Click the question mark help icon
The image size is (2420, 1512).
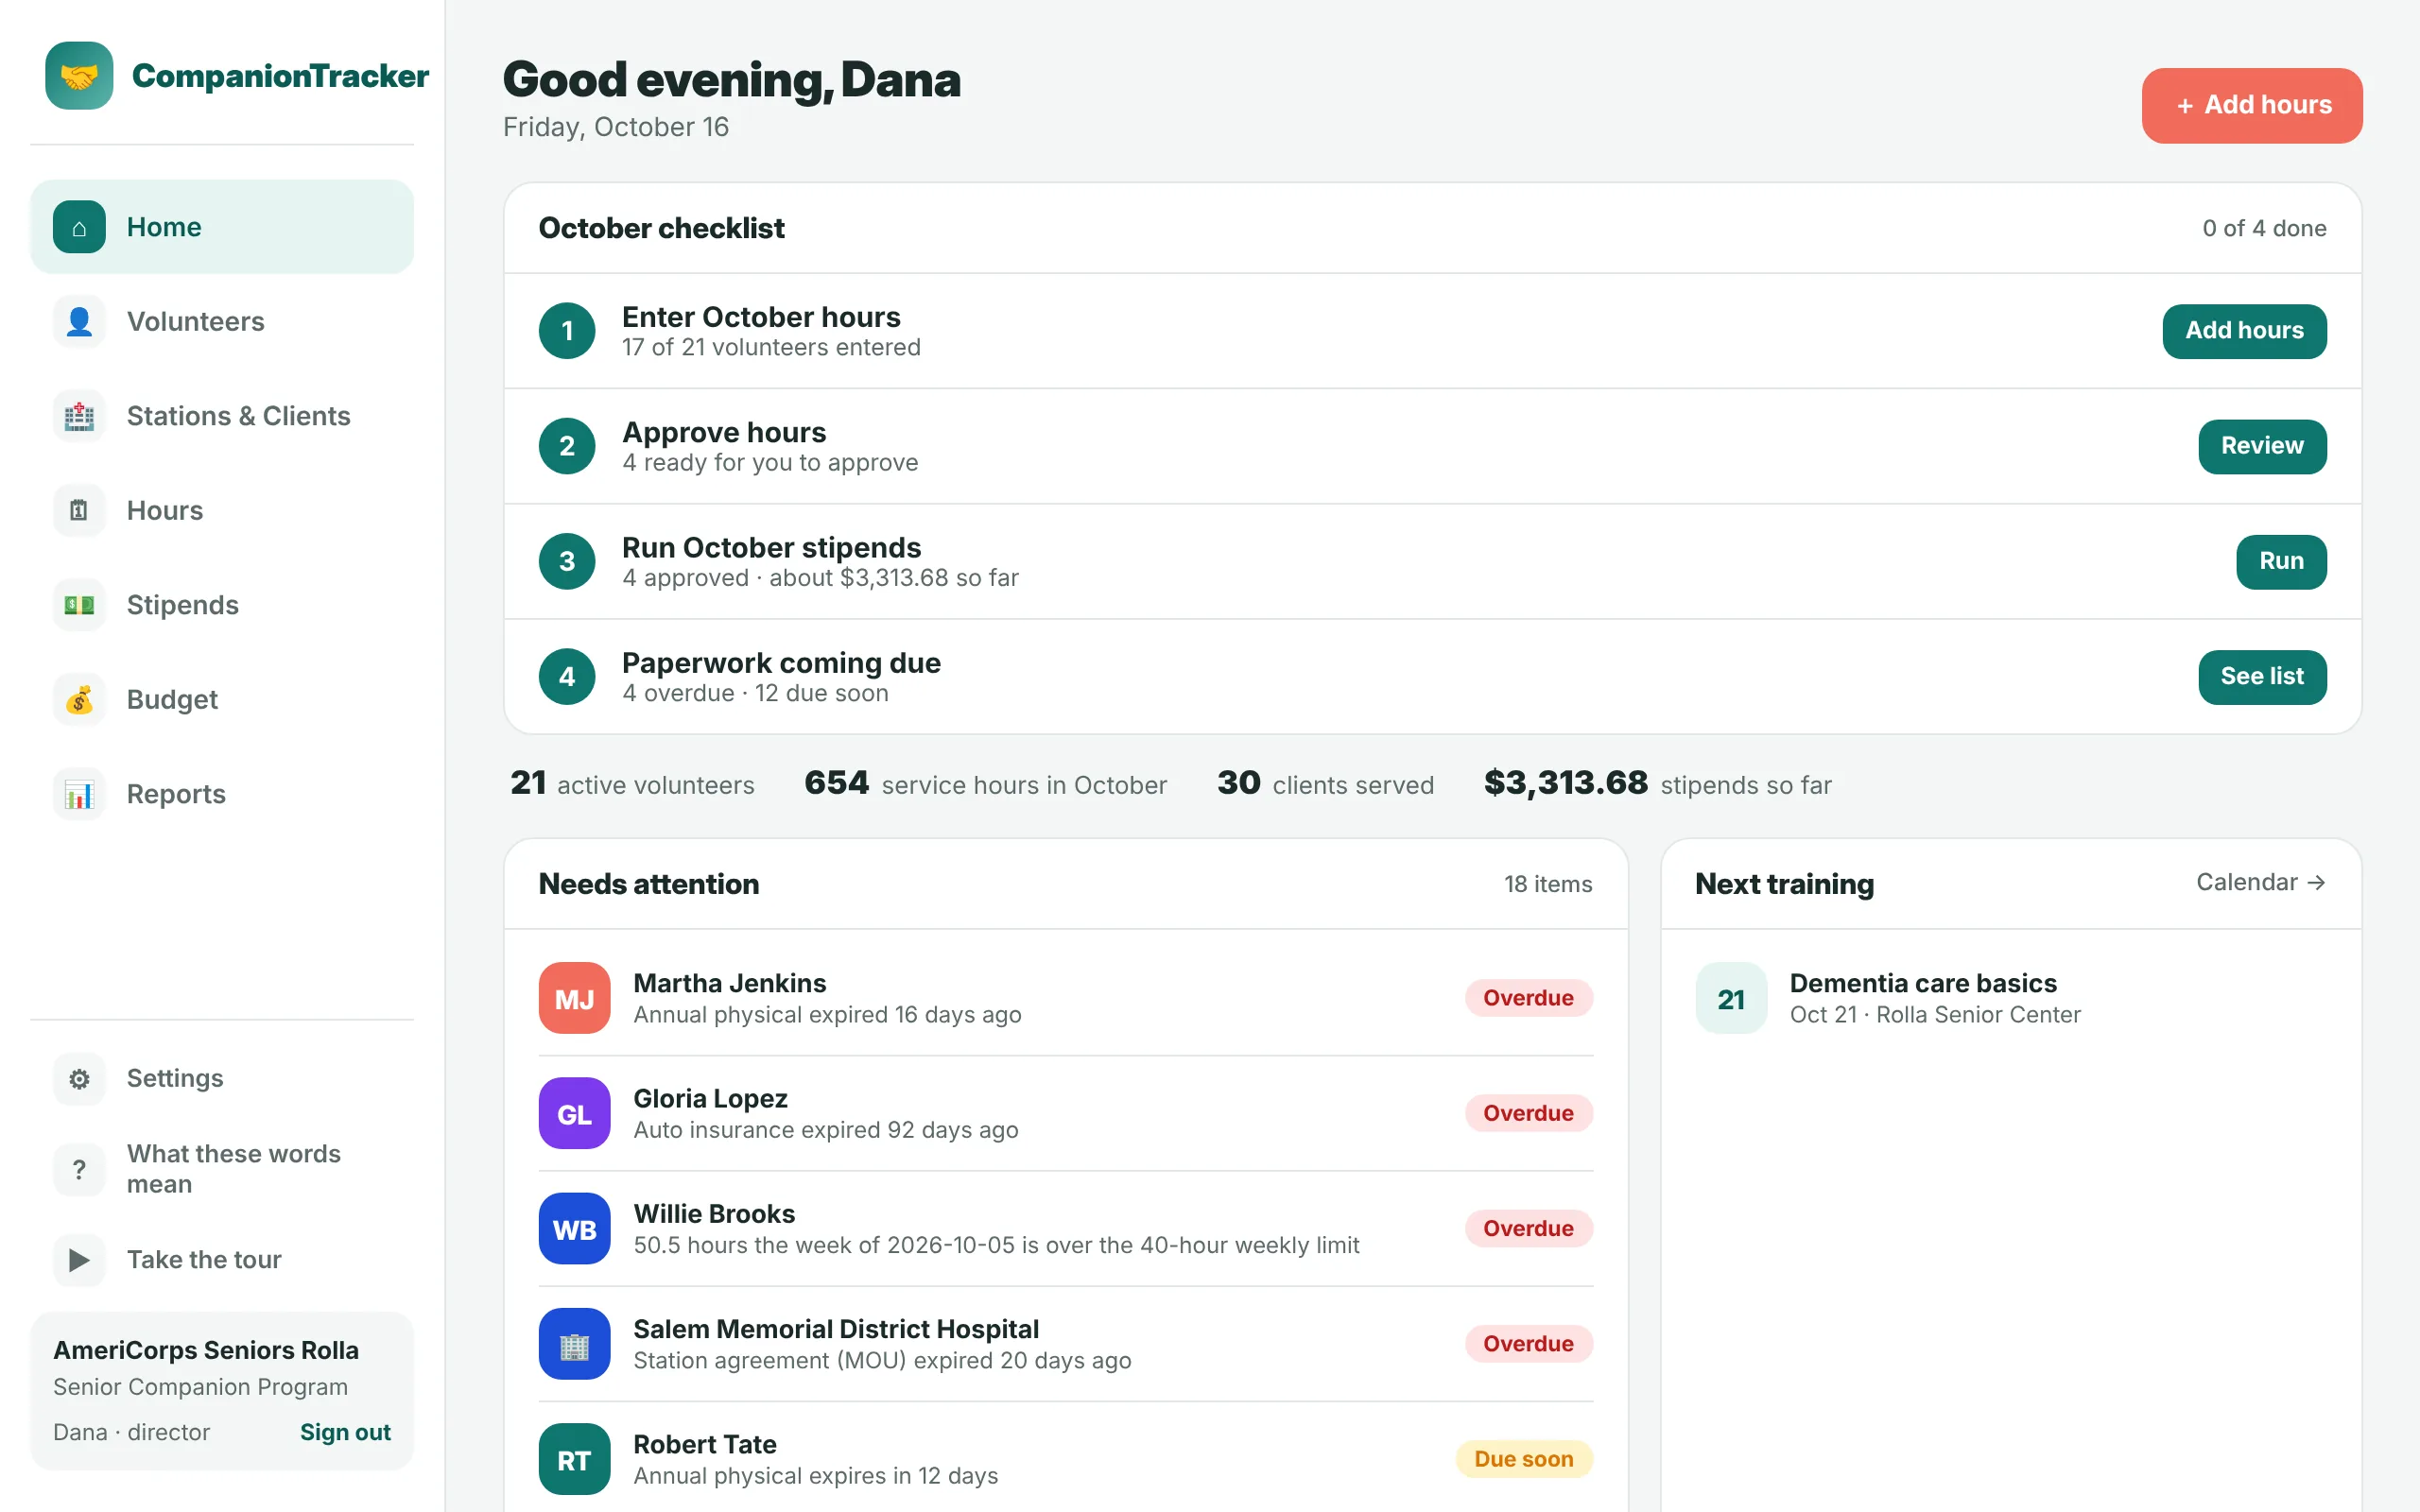pos(79,1169)
